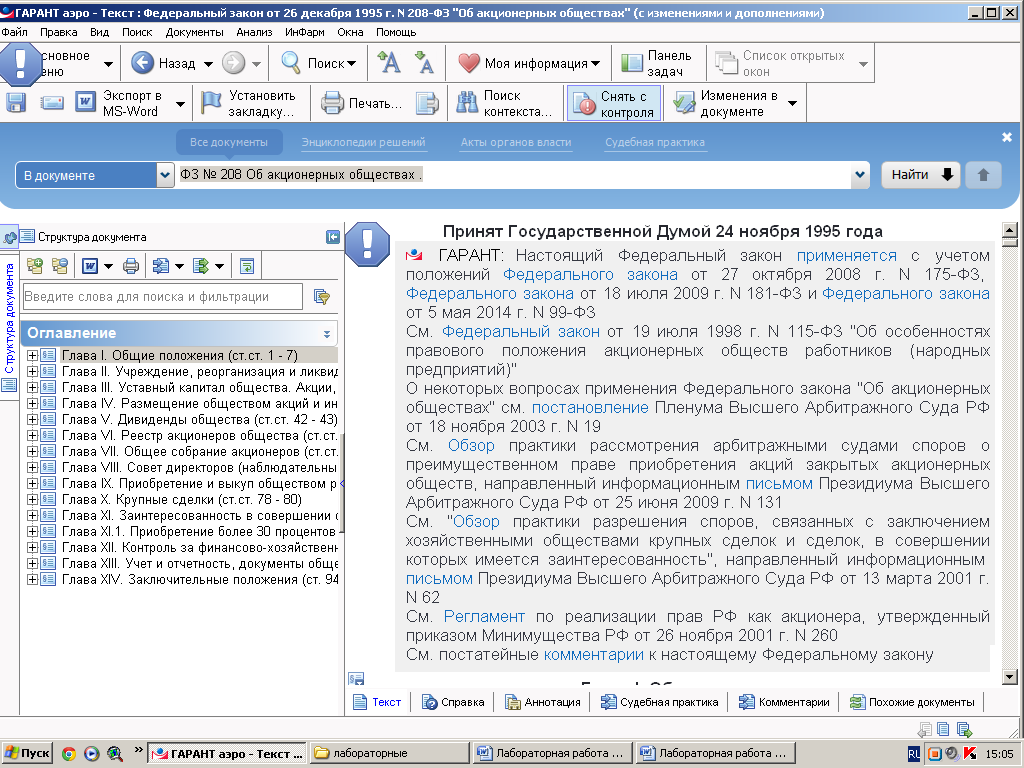Click the Chrome icon in quick launch

[68, 754]
